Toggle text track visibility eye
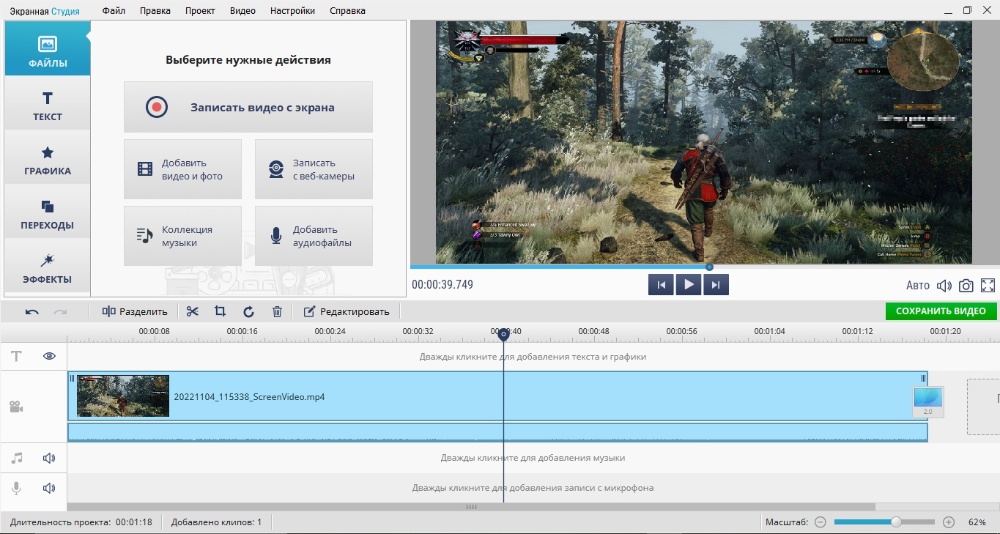The width and height of the screenshot is (1000, 534). pos(49,356)
